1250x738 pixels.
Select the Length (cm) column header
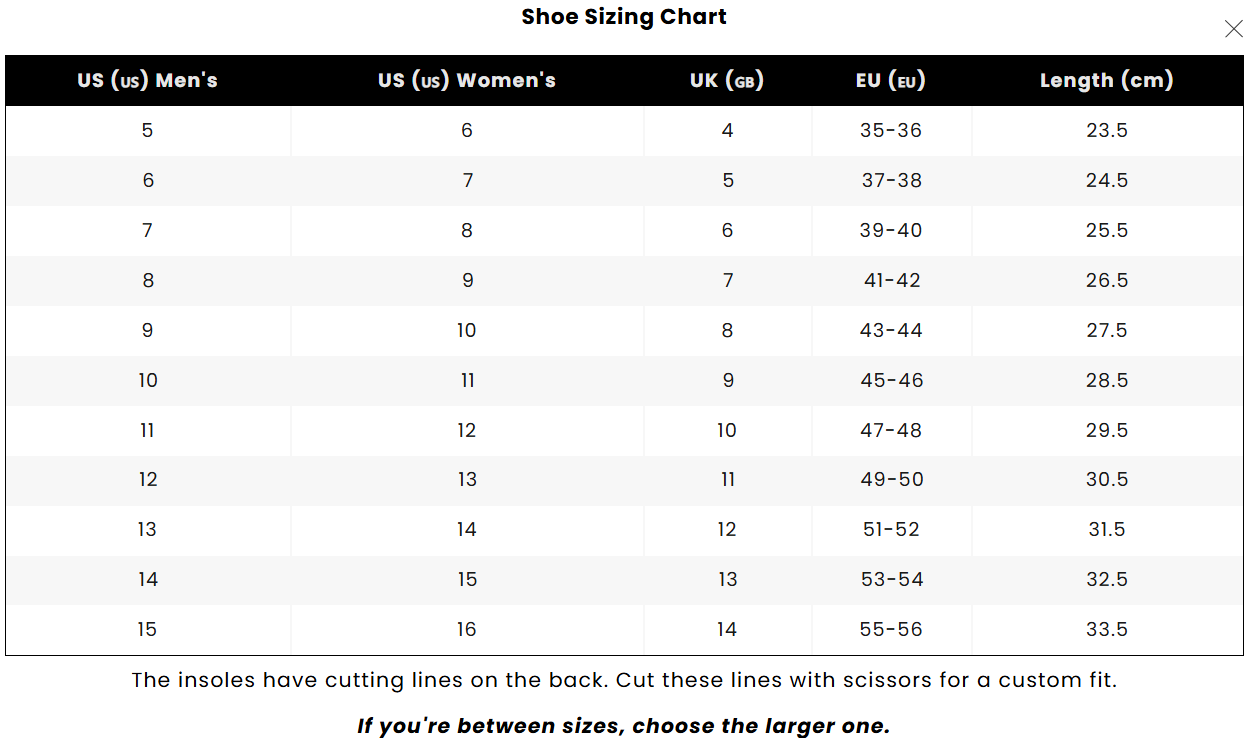(x=1106, y=80)
